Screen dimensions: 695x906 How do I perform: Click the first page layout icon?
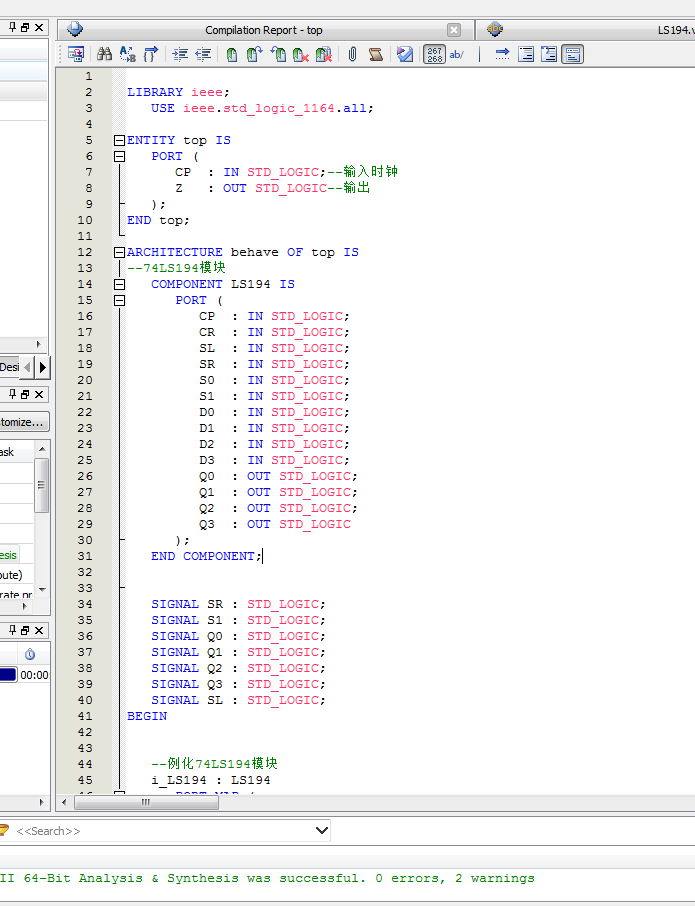[x=526, y=54]
